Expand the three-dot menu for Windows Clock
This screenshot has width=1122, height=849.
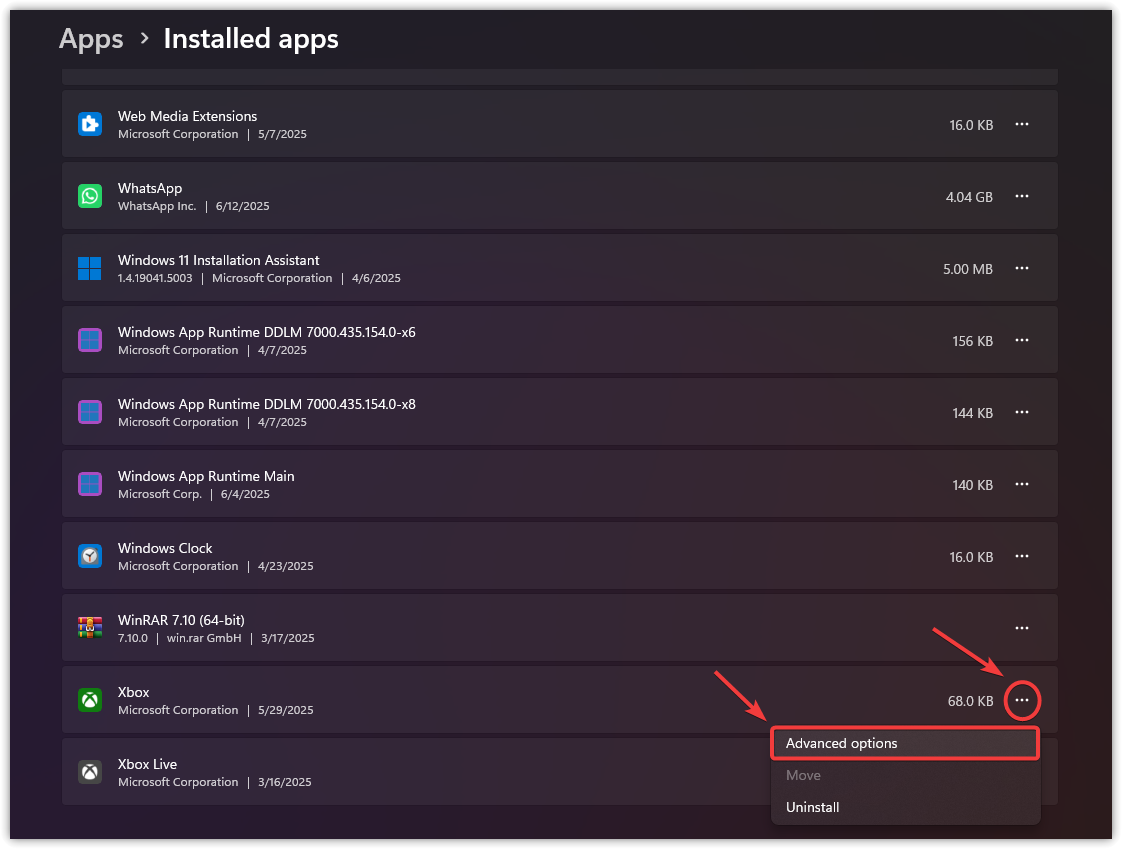point(1021,556)
